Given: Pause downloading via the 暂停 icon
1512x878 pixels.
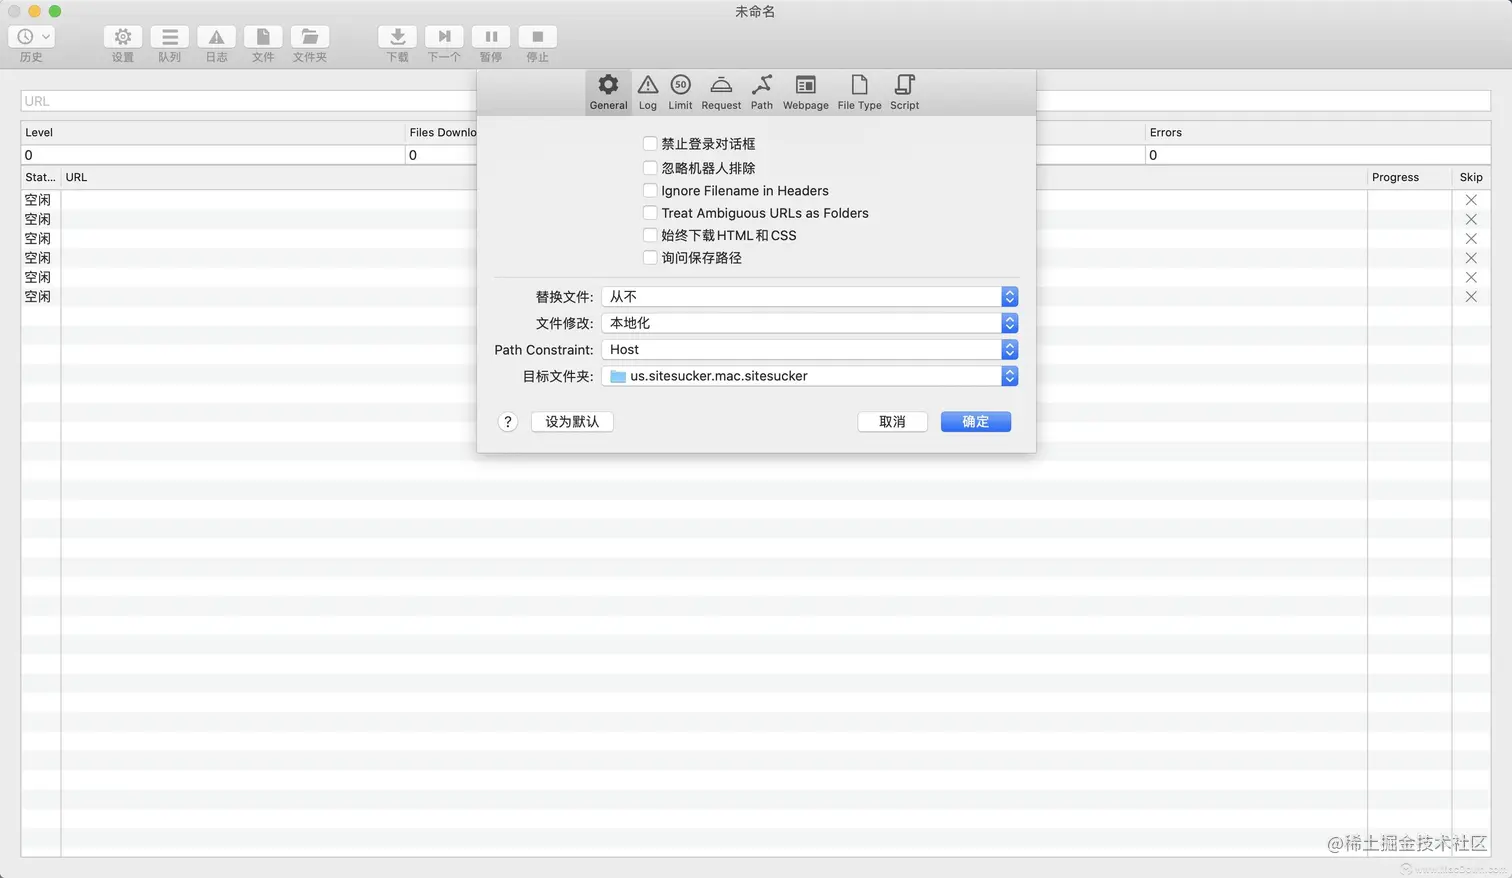Looking at the screenshot, I should [x=491, y=40].
